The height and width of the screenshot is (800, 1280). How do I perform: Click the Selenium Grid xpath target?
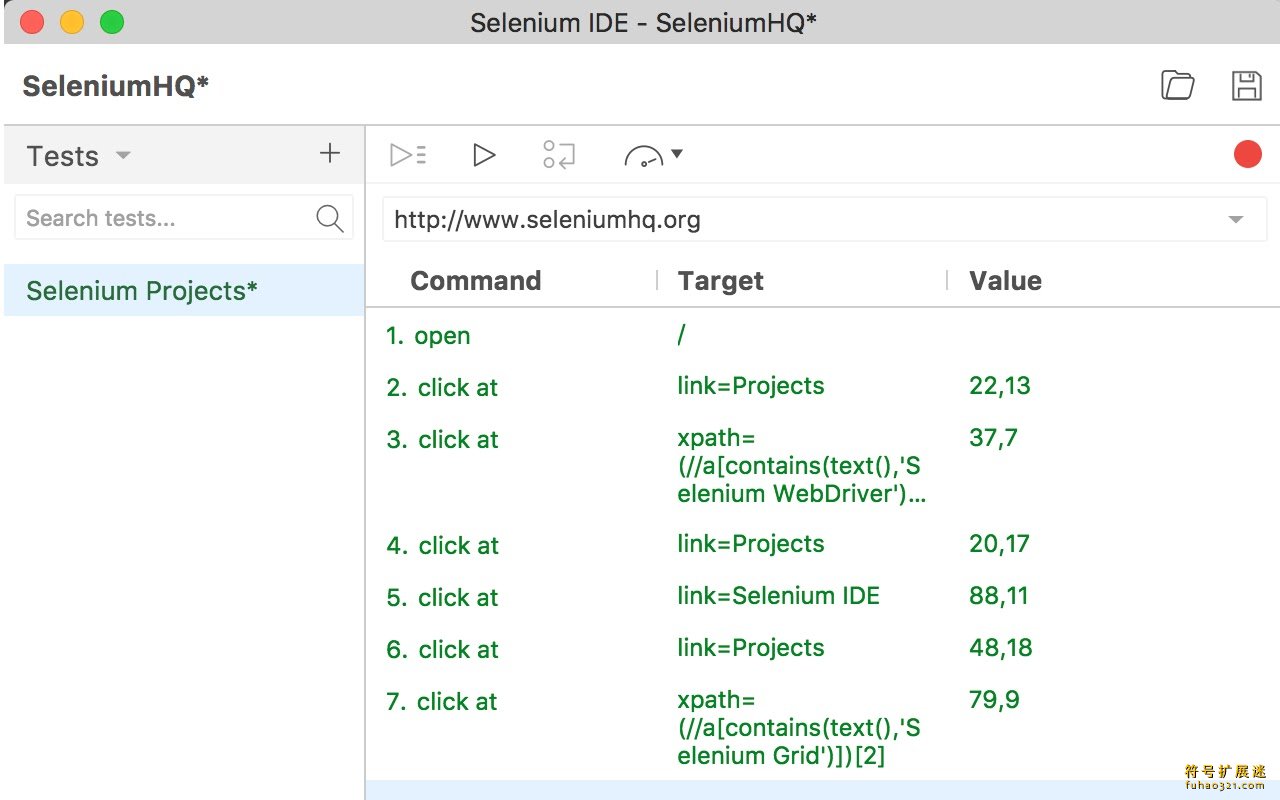point(799,728)
